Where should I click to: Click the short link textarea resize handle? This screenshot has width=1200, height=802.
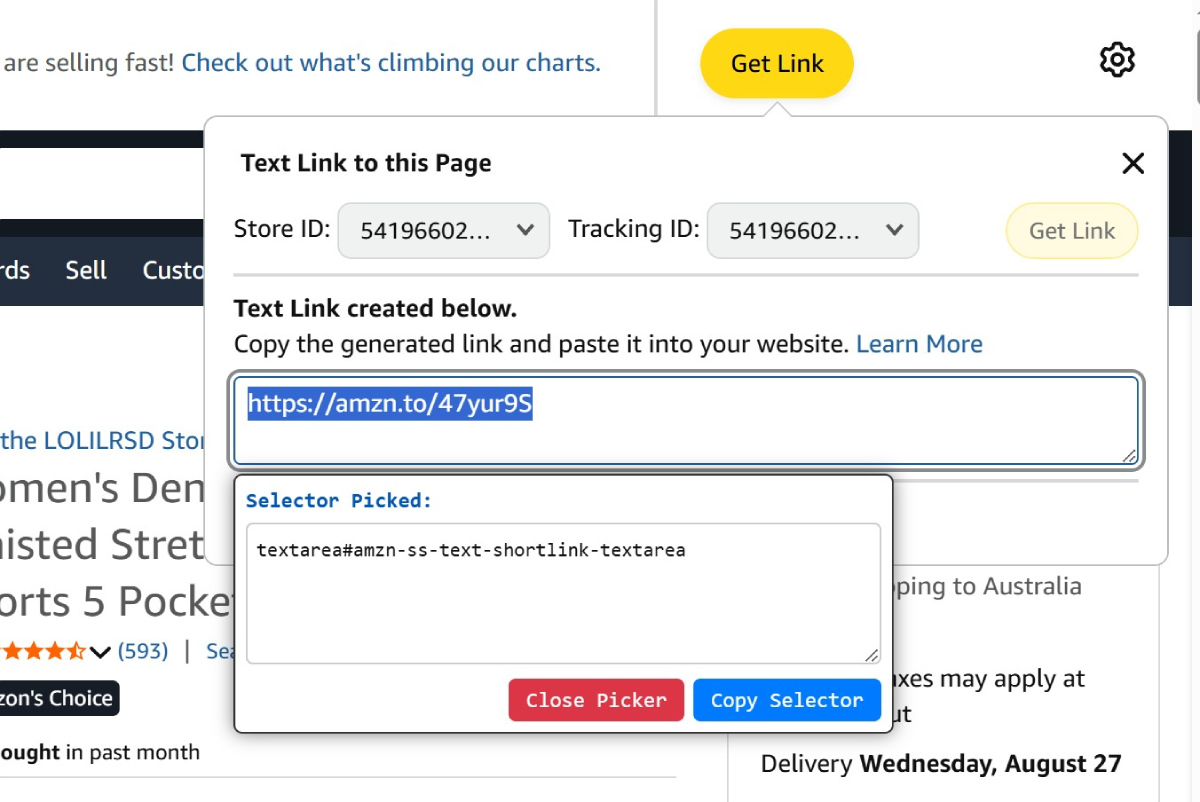tap(1129, 456)
